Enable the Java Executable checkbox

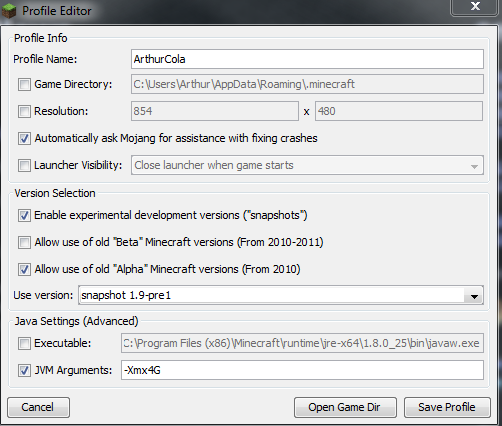pyautogui.click(x=24, y=343)
